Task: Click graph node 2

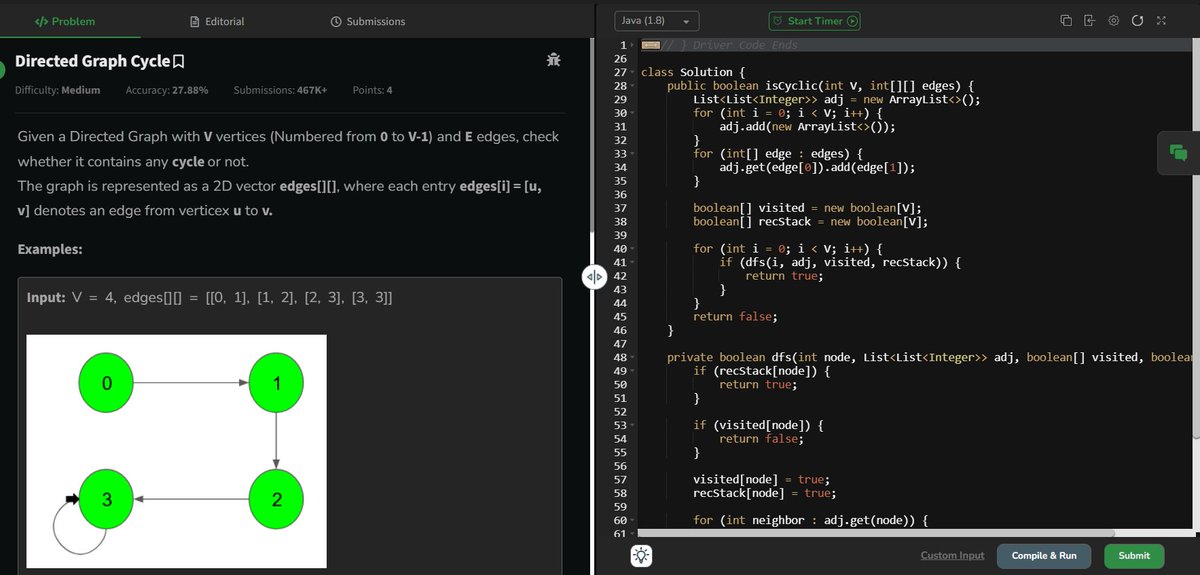Action: [275, 499]
